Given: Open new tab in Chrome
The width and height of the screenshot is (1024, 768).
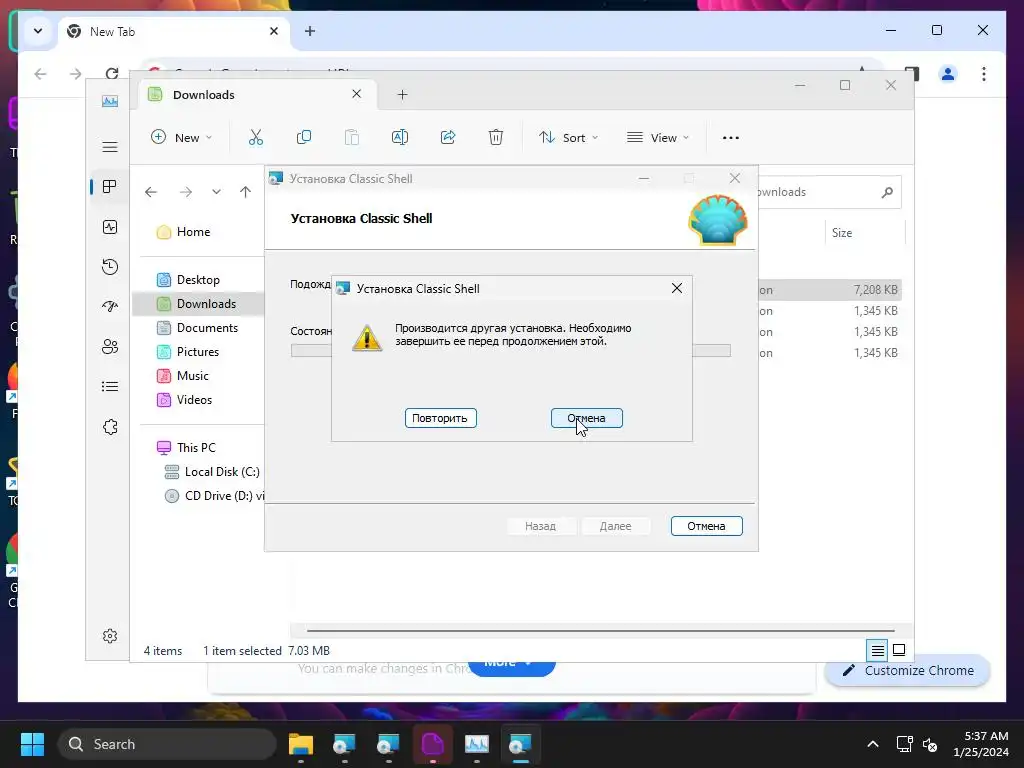Looking at the screenshot, I should point(310,31).
